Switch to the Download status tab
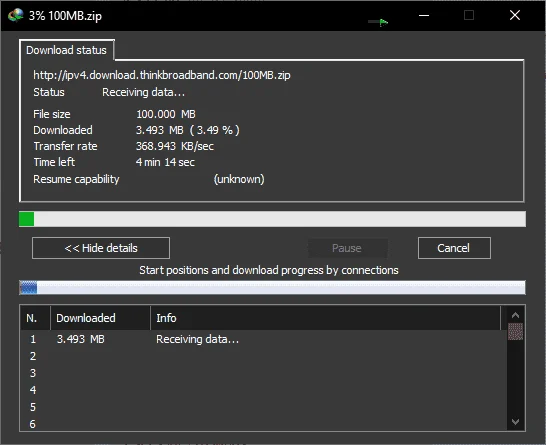The image size is (546, 445). (67, 50)
